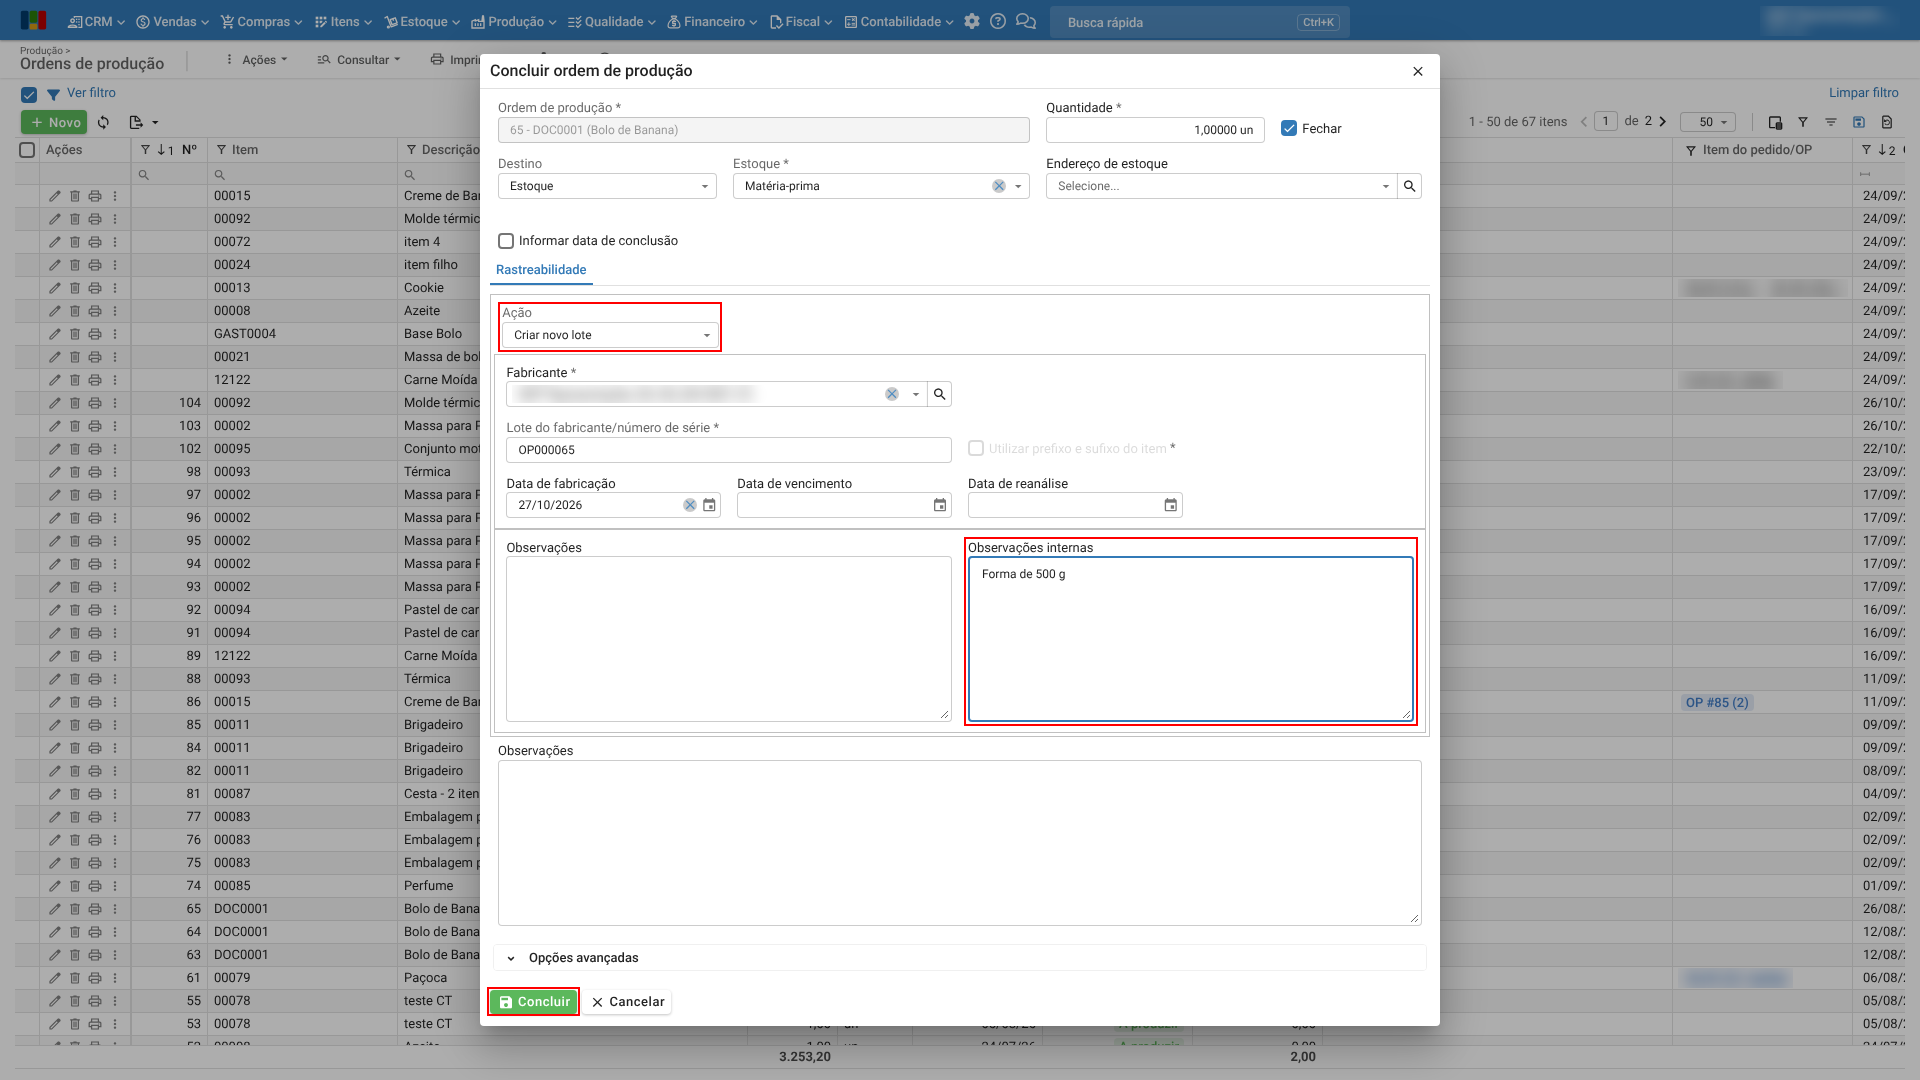Clear the Data de fabricação value
Image resolution: width=1920 pixels, height=1080 pixels.
(690, 505)
